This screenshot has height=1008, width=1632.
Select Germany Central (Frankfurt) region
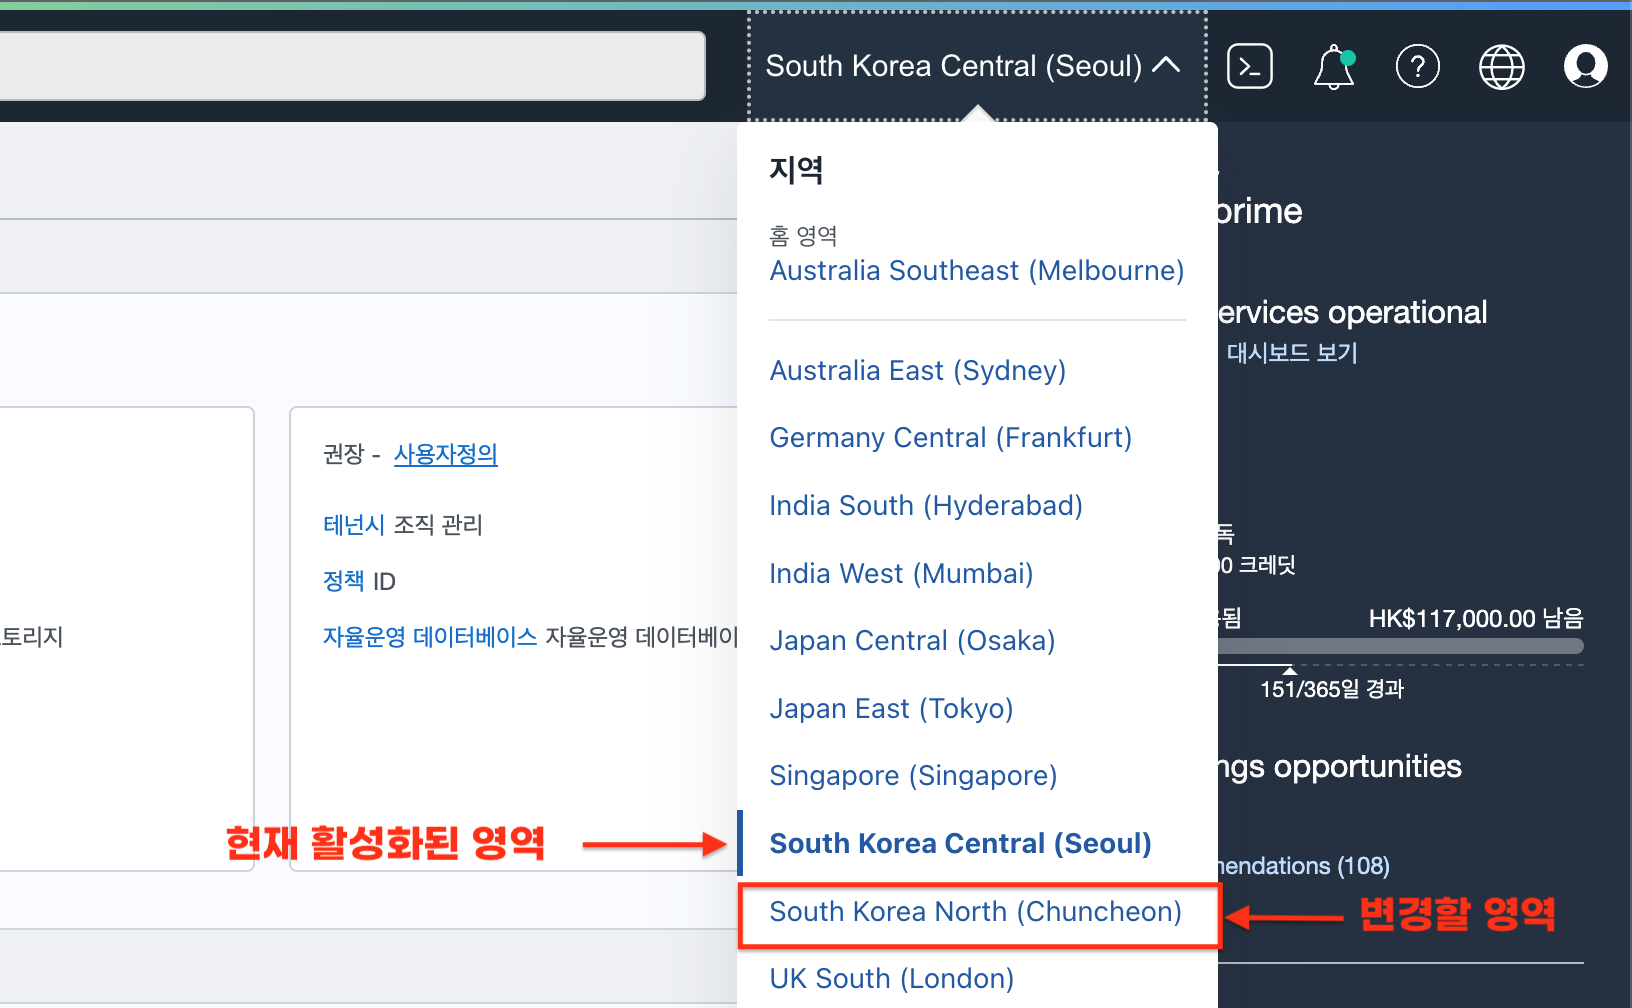(951, 438)
